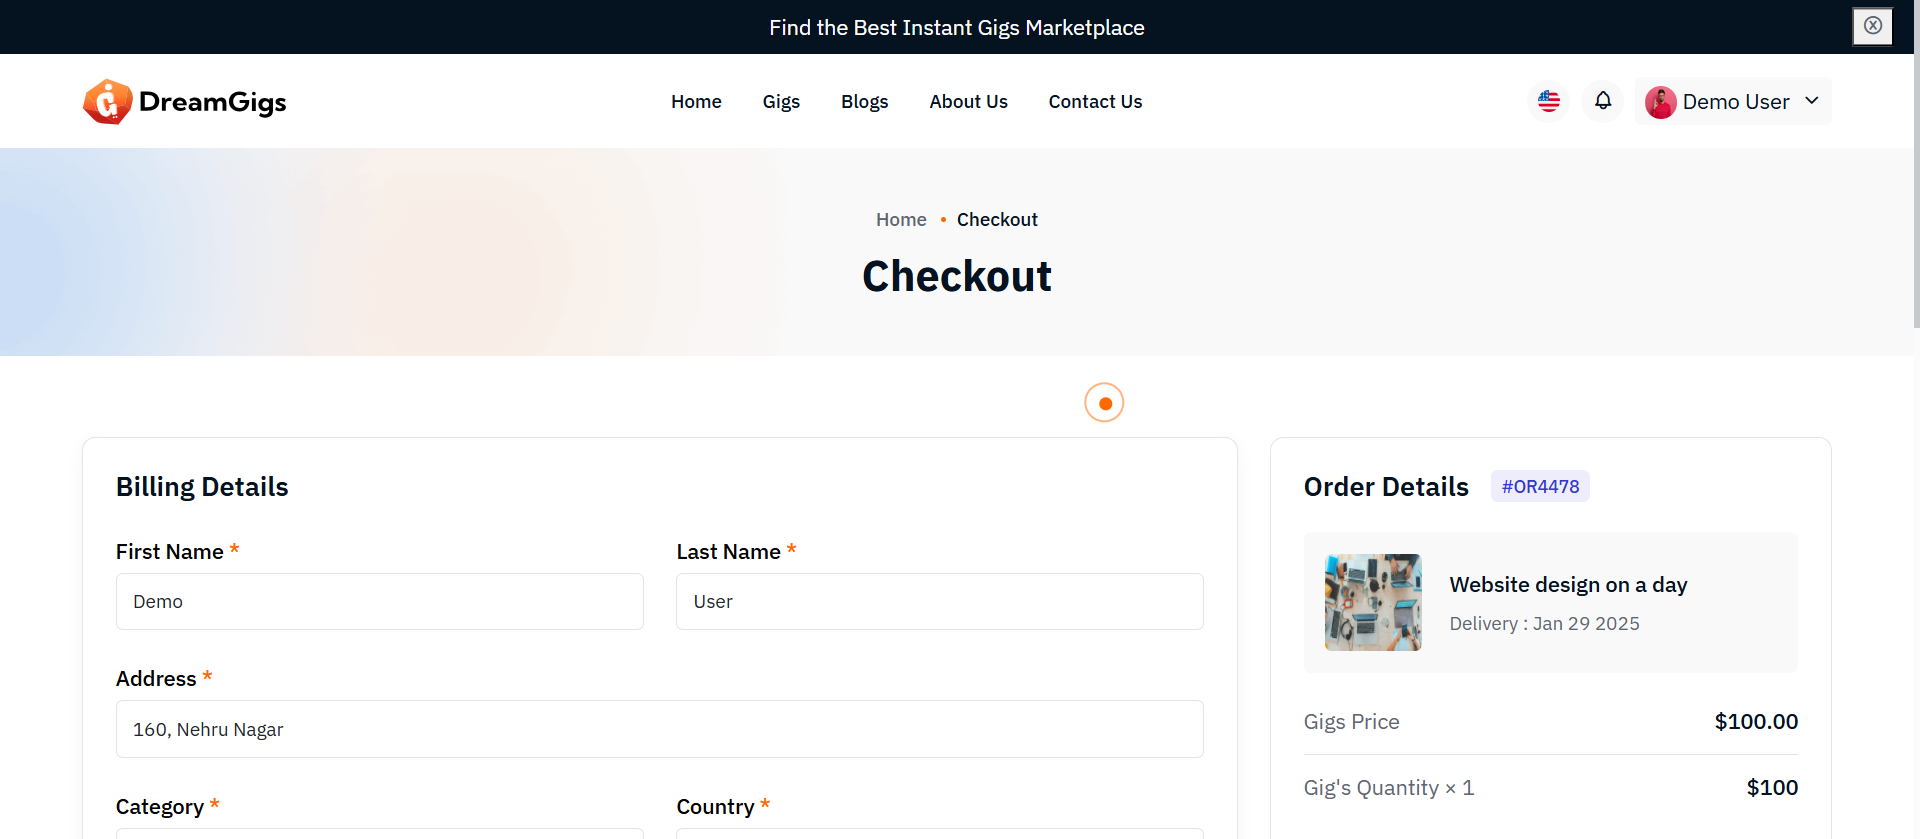This screenshot has height=839, width=1920.
Task: Visit the Contact Us page
Action: 1095,102
